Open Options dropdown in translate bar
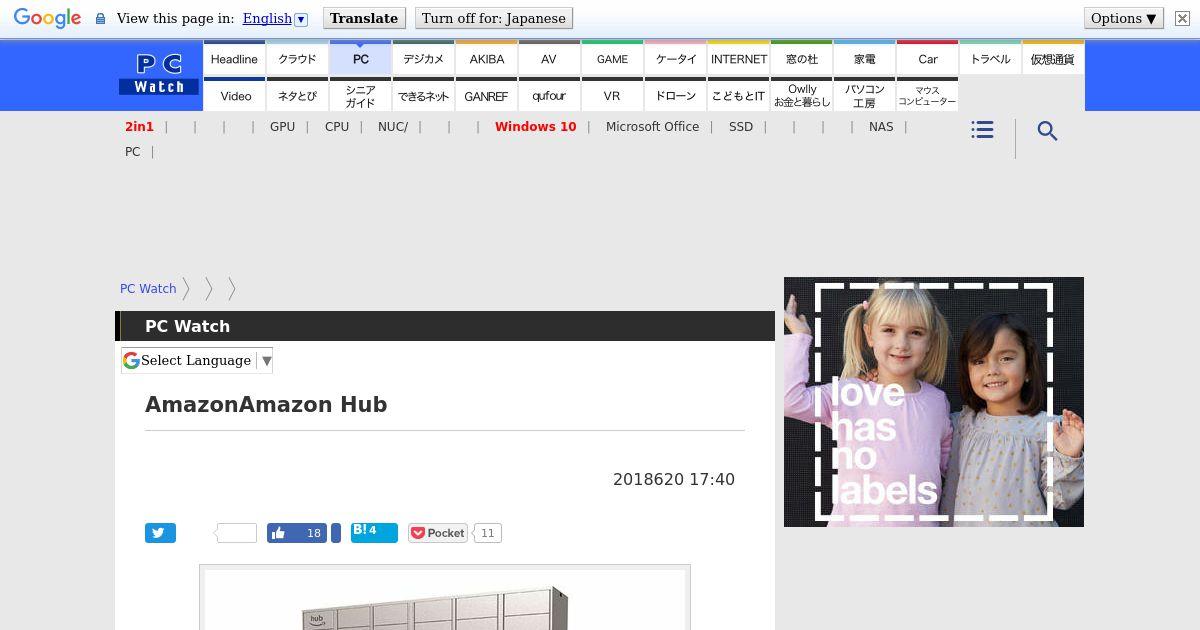 tap(1123, 18)
